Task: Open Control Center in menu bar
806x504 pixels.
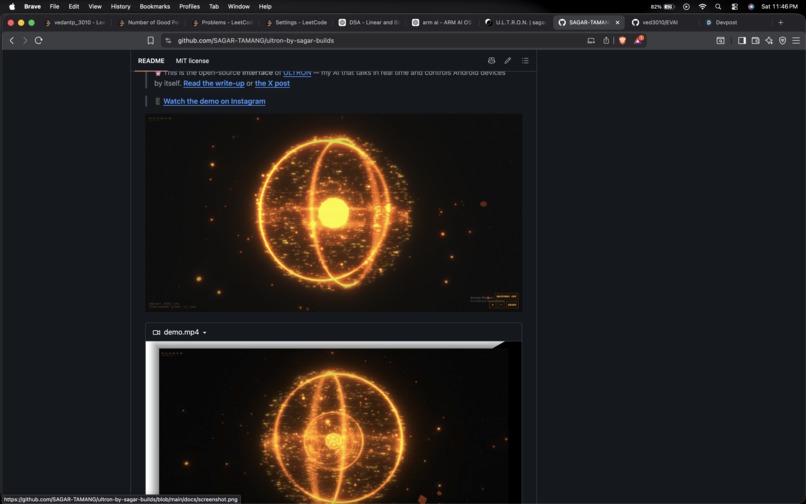Action: tap(735, 7)
